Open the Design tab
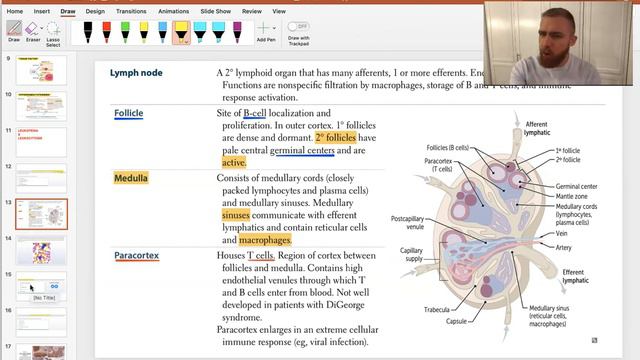The height and width of the screenshot is (360, 640). point(95,11)
